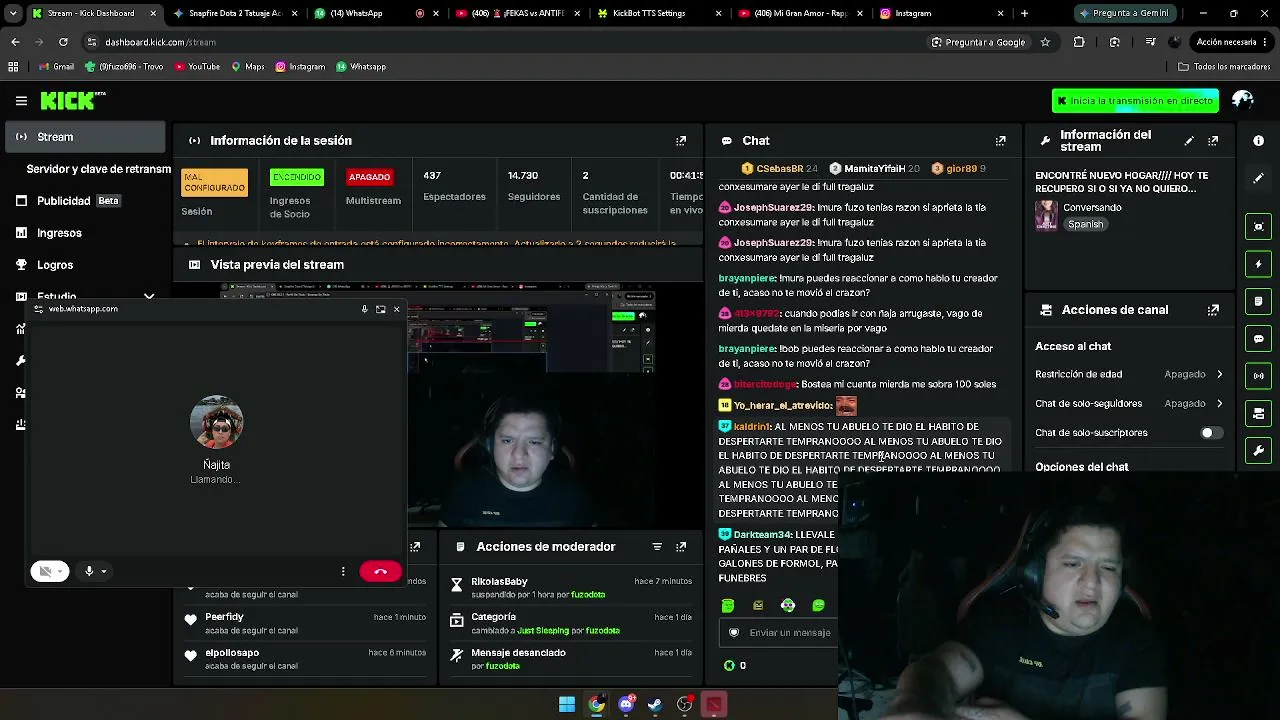Open the Chrome tab search dropdown
The height and width of the screenshot is (720, 1280).
point(13,13)
